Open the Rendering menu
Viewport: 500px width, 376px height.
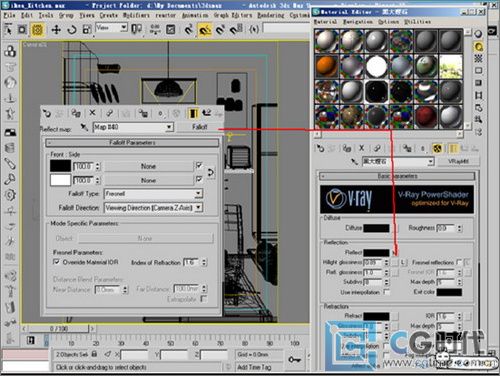pos(271,15)
